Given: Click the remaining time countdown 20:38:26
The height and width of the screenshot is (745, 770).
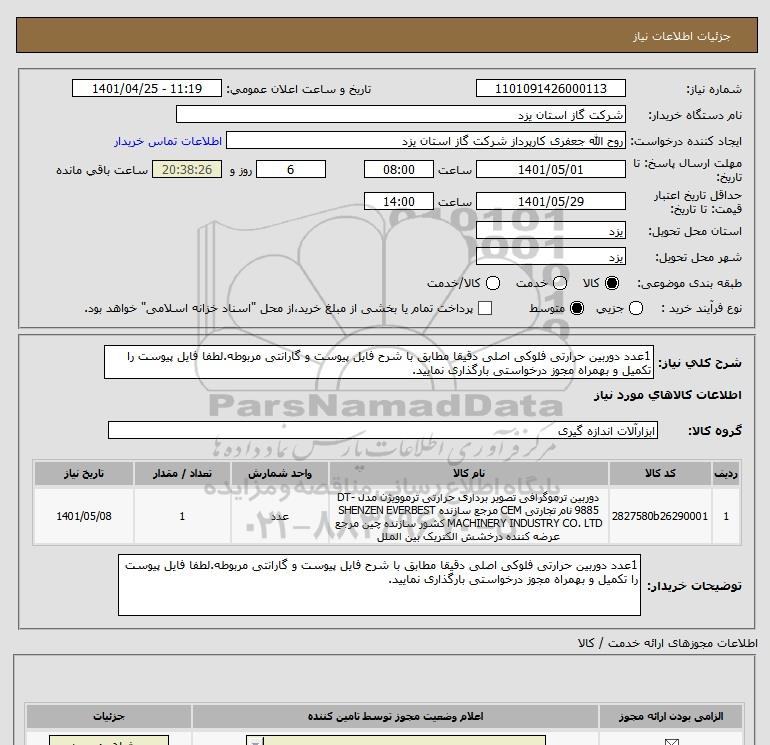Looking at the screenshot, I should 187,169.
